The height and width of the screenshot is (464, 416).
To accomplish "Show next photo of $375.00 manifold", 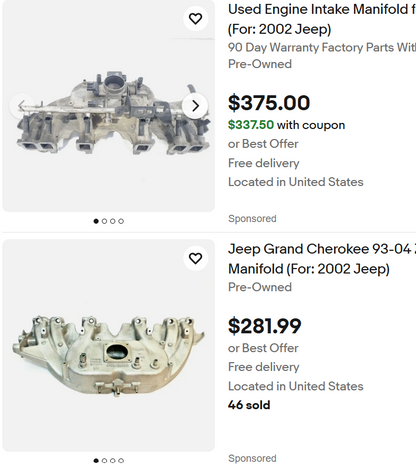I will 195,106.
